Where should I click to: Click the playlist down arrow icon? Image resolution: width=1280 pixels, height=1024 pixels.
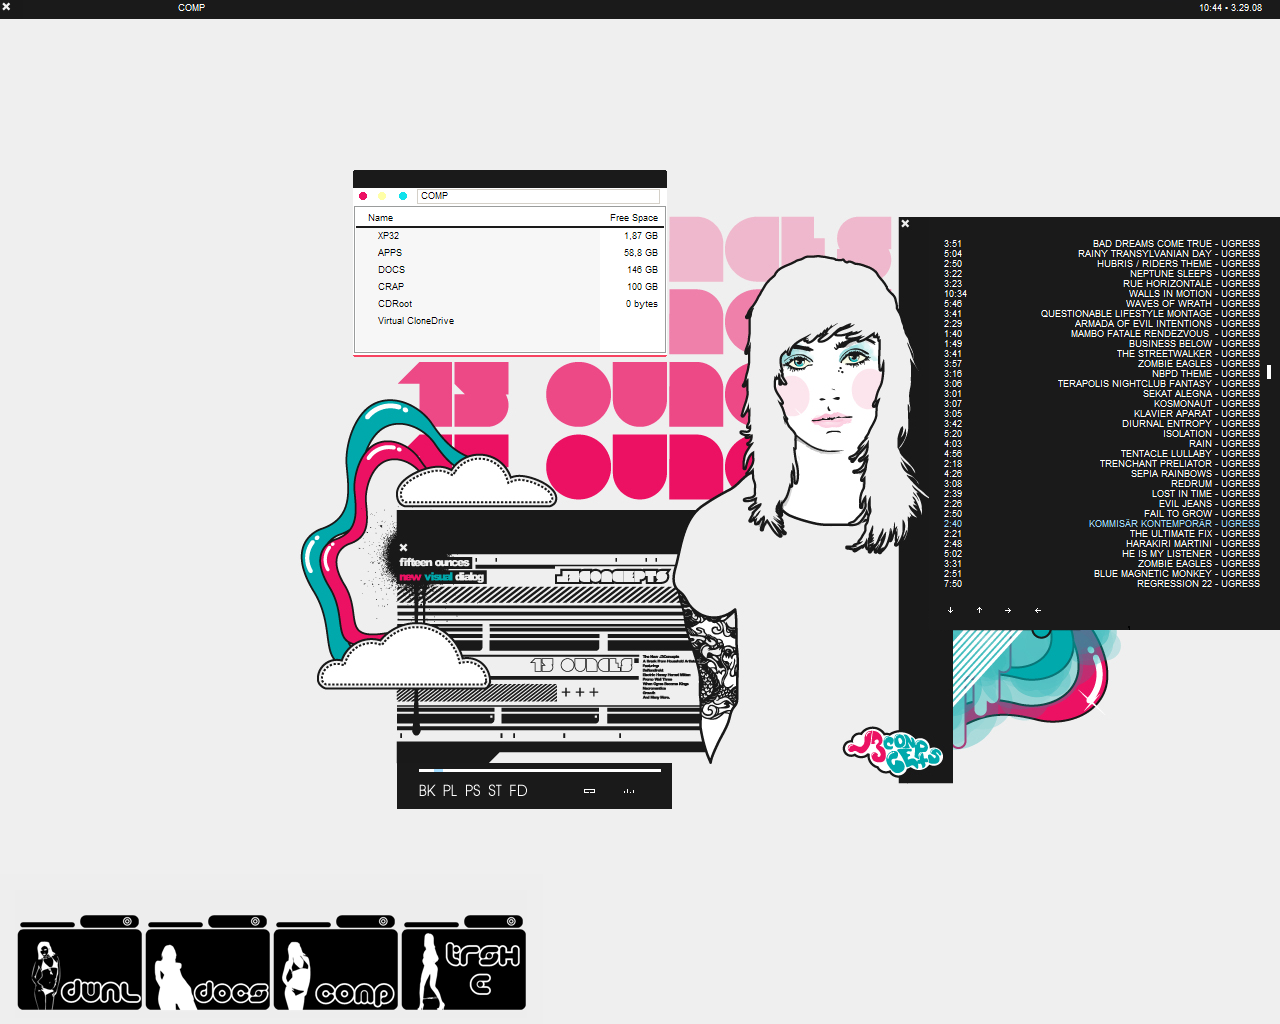click(950, 610)
